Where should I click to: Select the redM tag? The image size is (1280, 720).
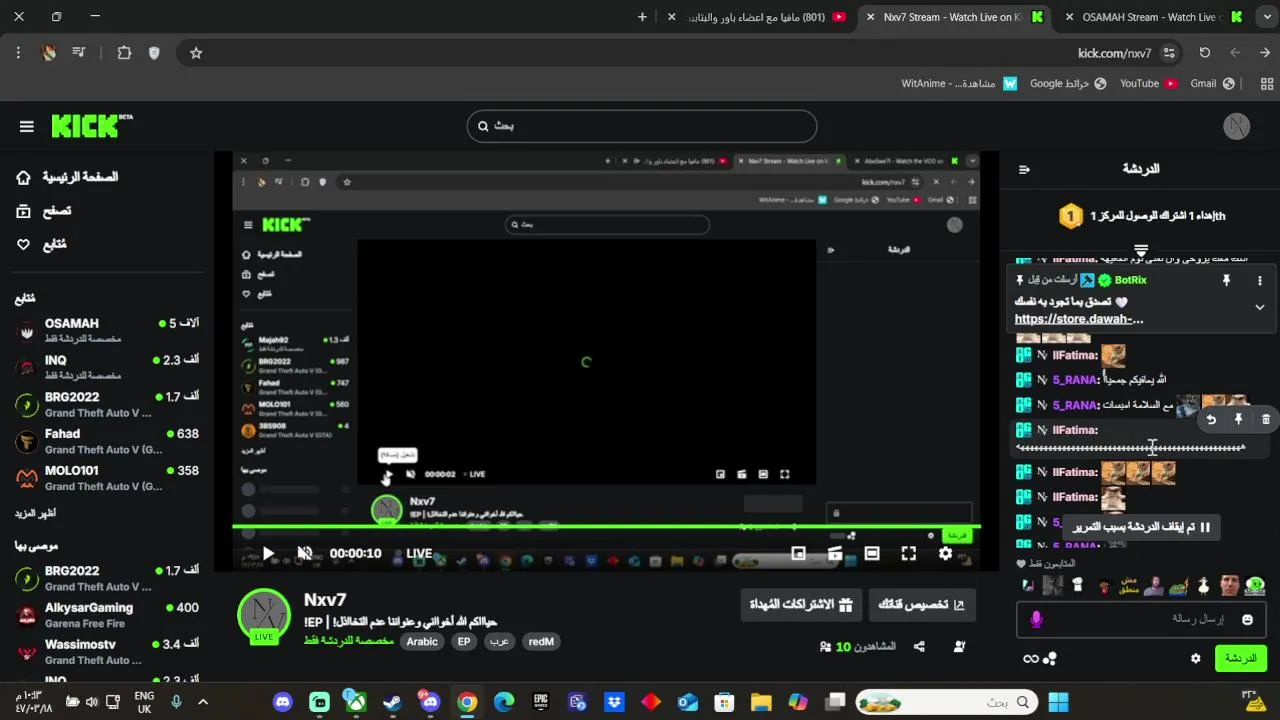(x=541, y=642)
